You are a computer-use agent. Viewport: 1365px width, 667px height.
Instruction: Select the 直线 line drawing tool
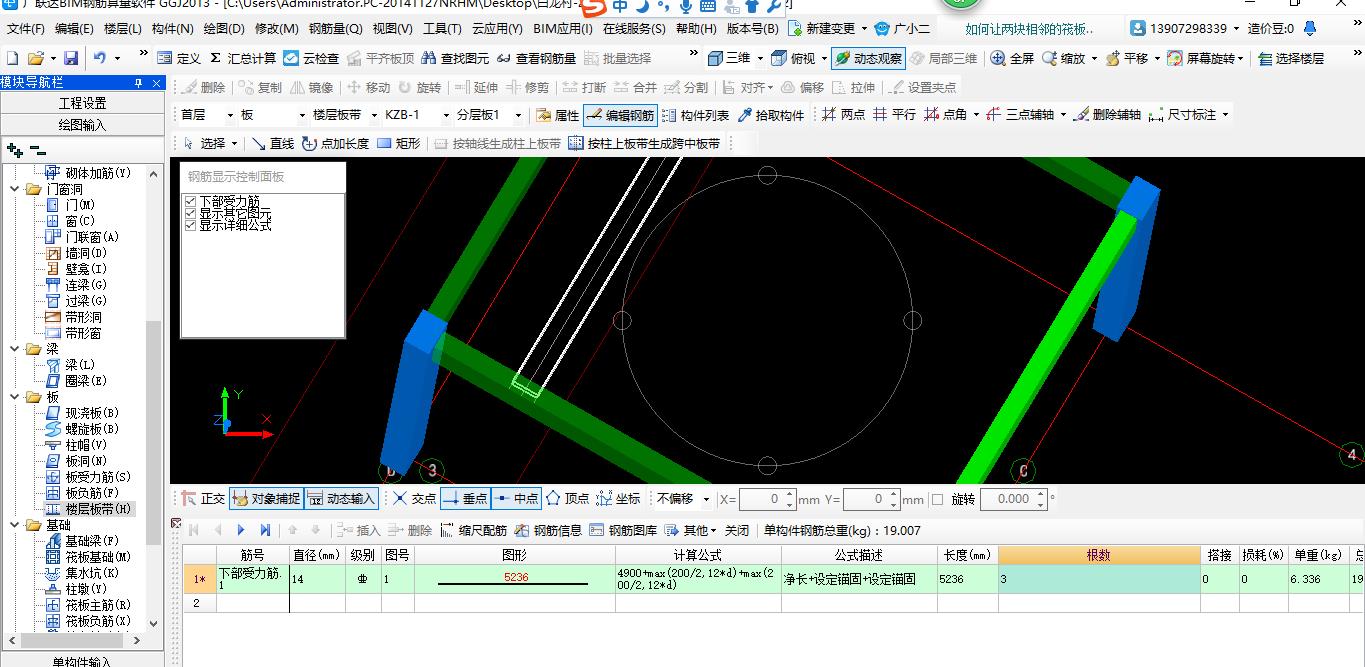(x=272, y=144)
